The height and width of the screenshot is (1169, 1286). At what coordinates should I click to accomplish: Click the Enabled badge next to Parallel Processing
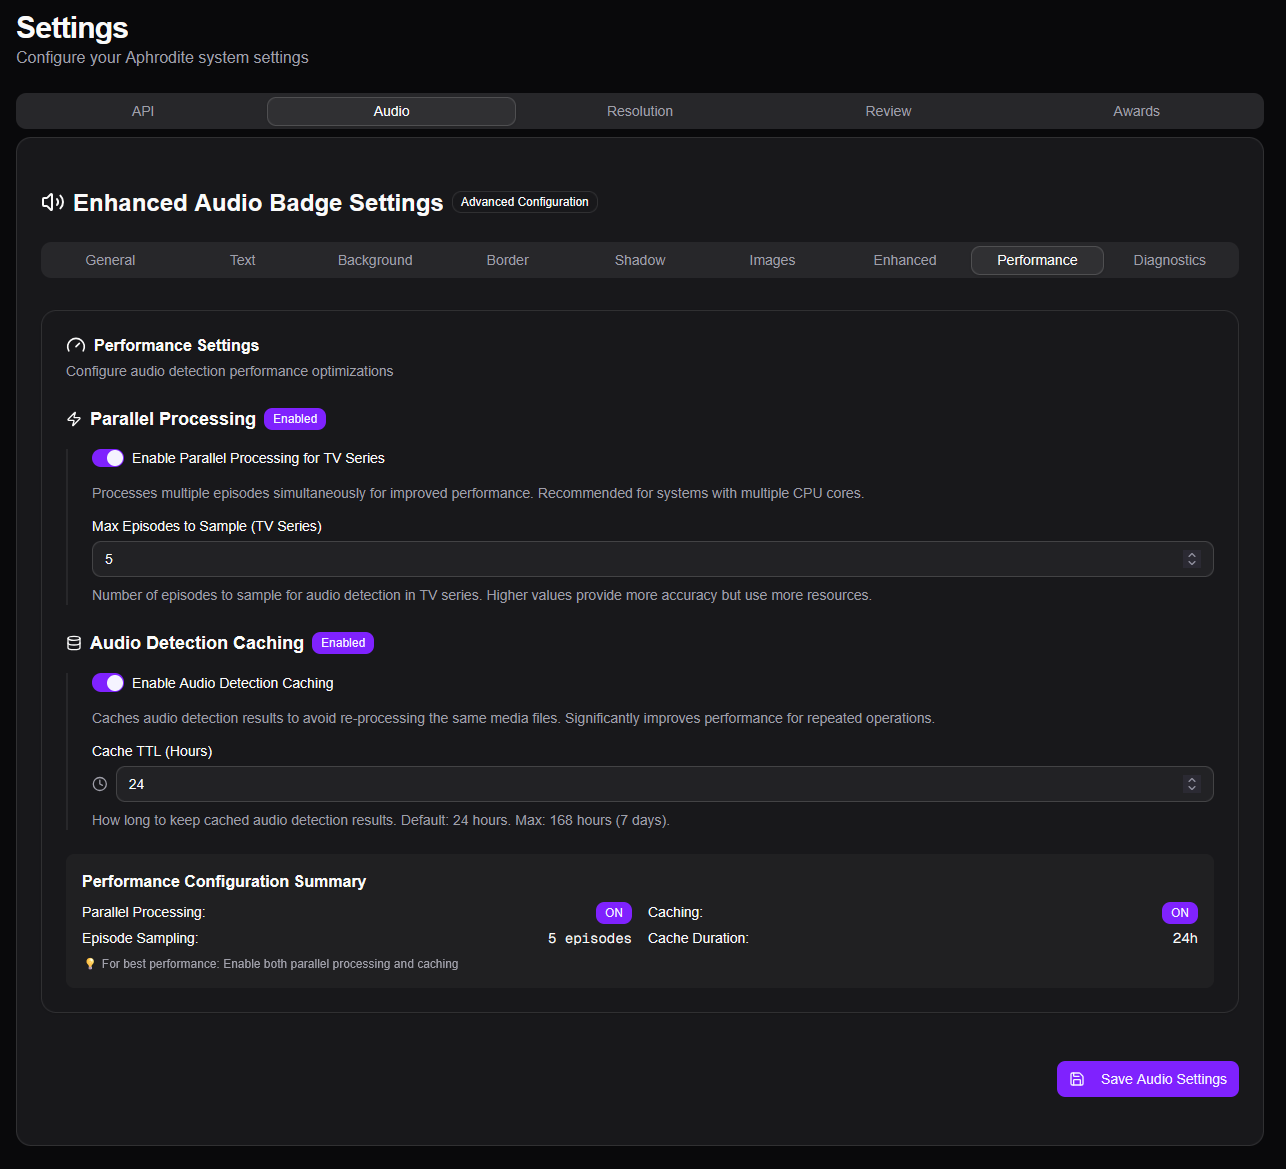pyautogui.click(x=295, y=419)
